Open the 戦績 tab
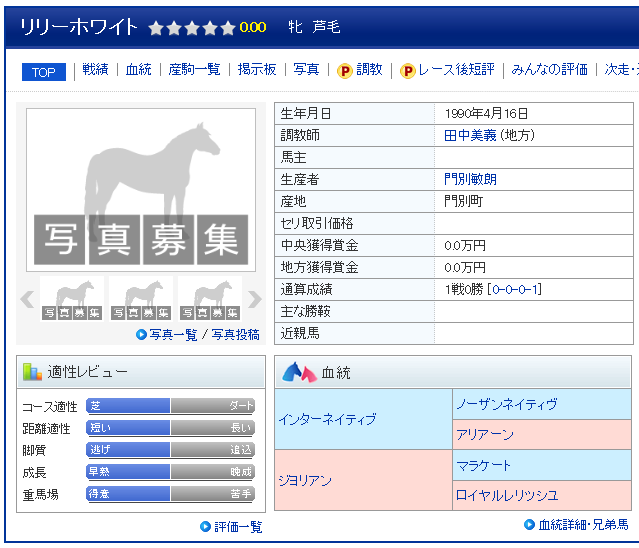Viewport: 639px width, 548px height. click(95, 69)
